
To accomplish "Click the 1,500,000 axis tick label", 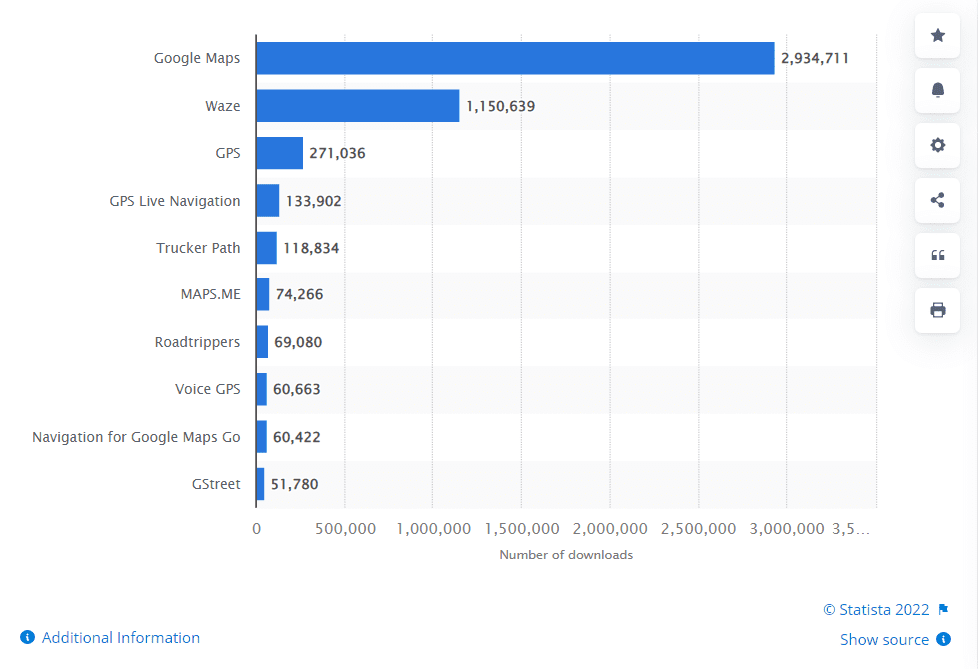I will [x=522, y=529].
